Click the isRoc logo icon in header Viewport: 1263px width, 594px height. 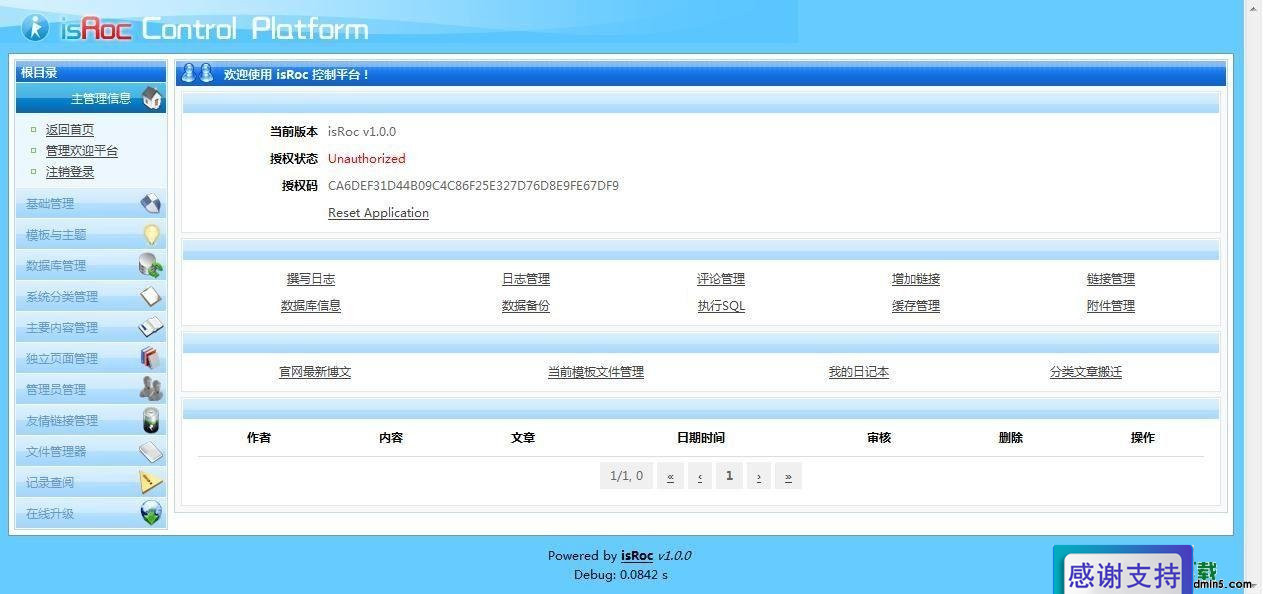coord(35,28)
